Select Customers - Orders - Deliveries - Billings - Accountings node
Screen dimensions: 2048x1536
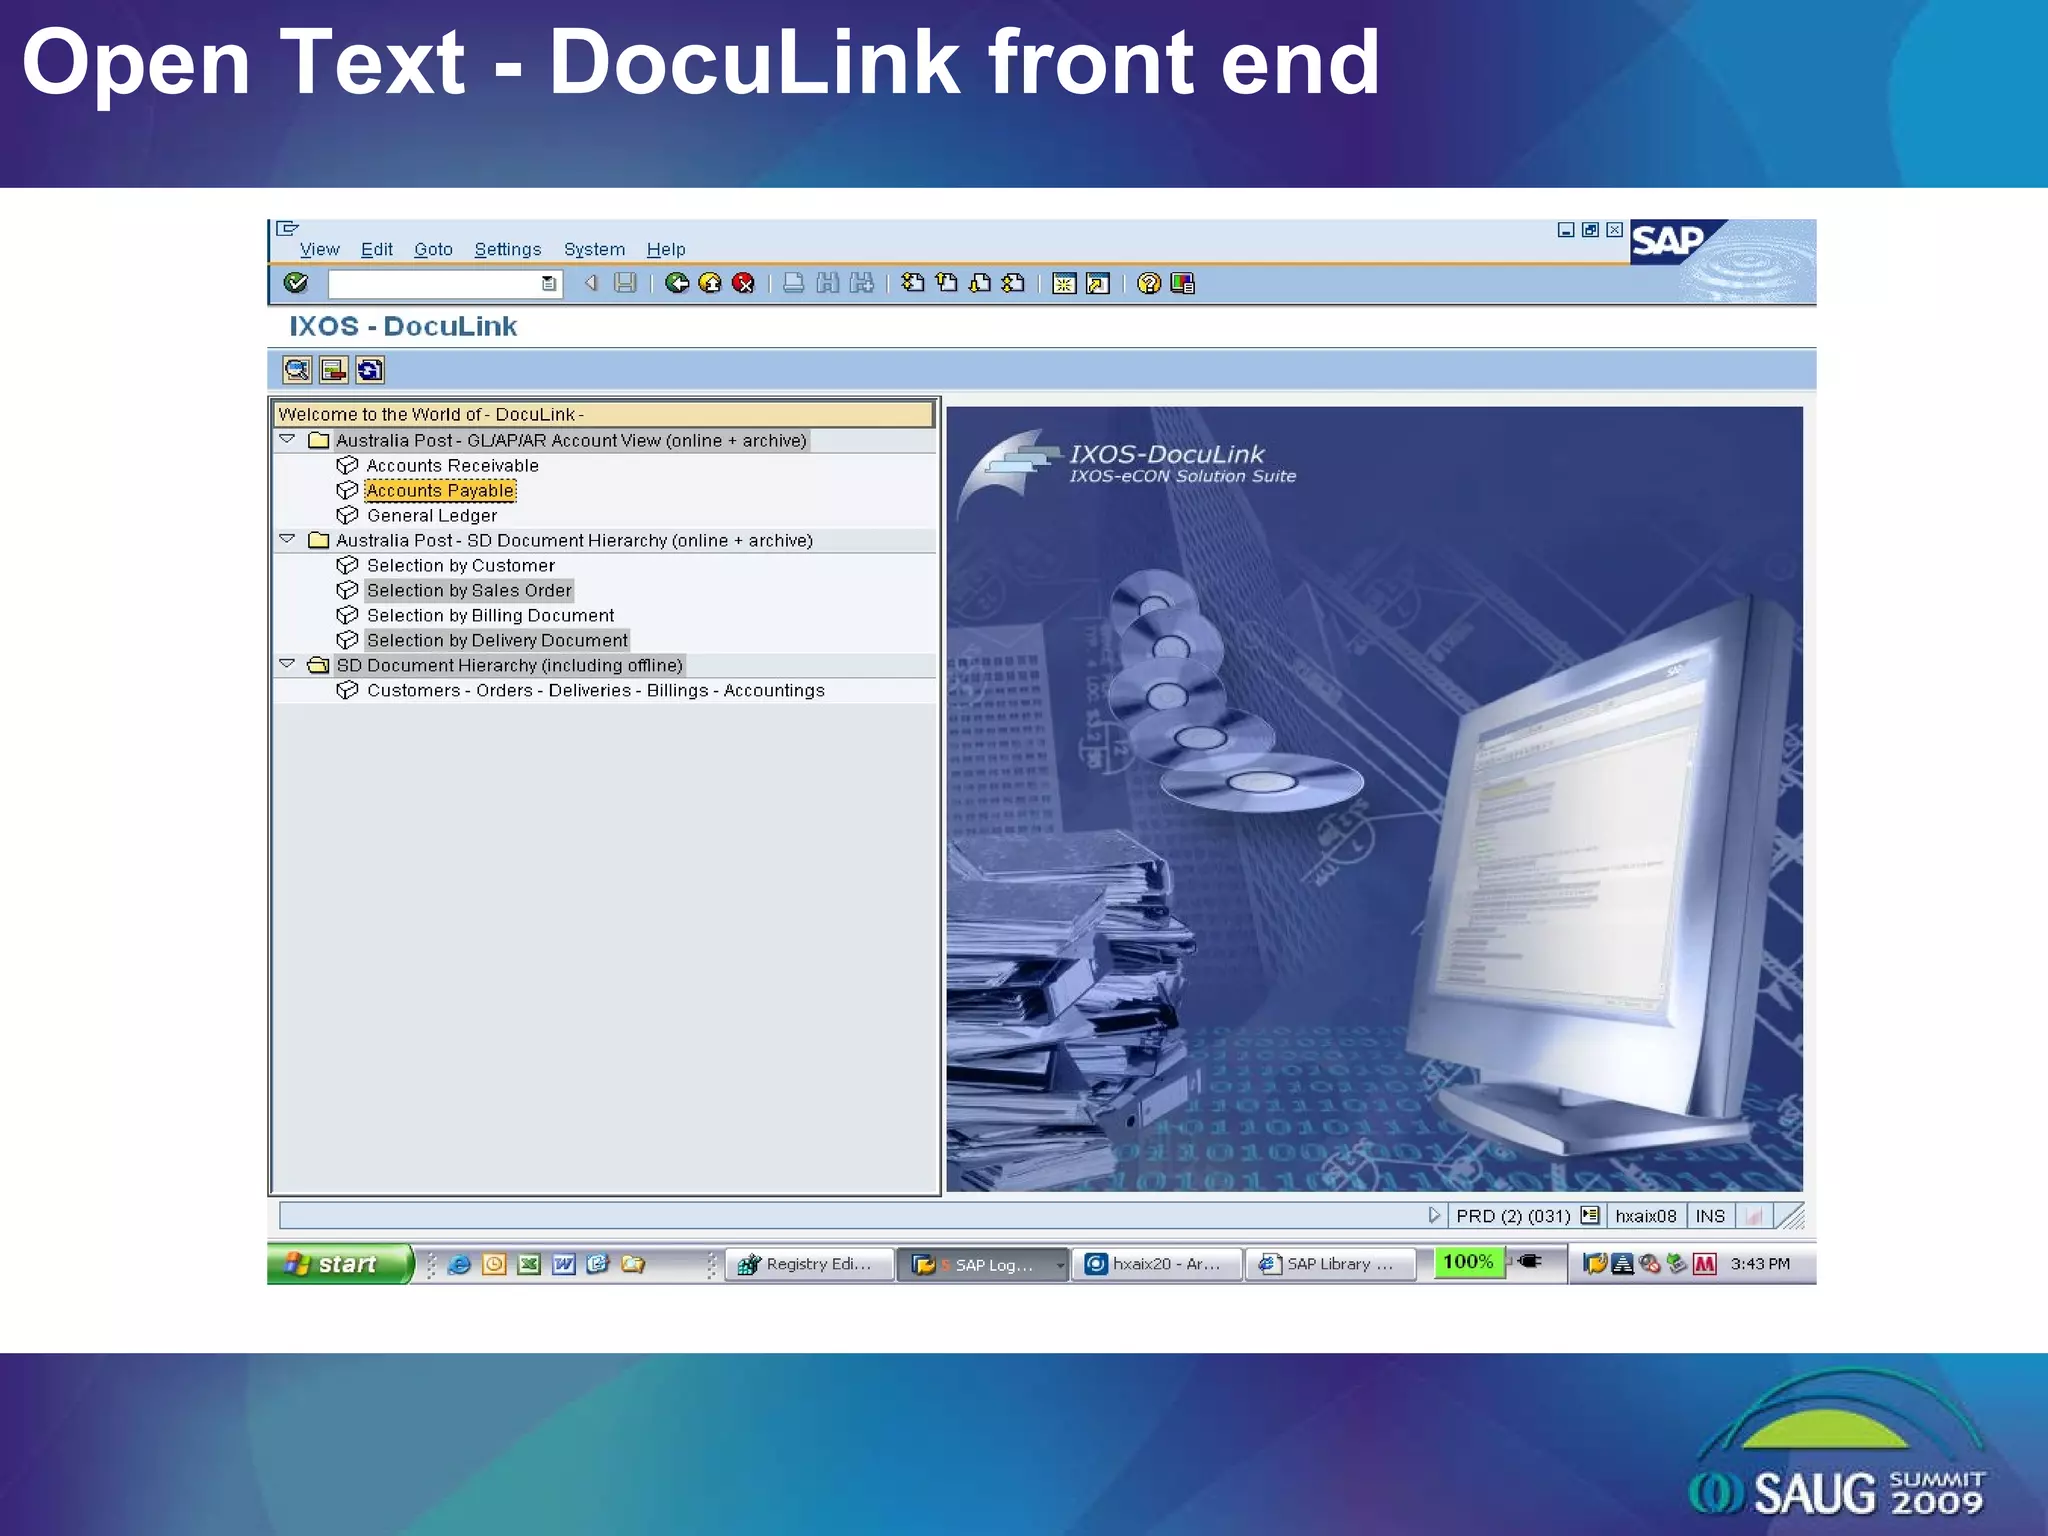tap(596, 690)
